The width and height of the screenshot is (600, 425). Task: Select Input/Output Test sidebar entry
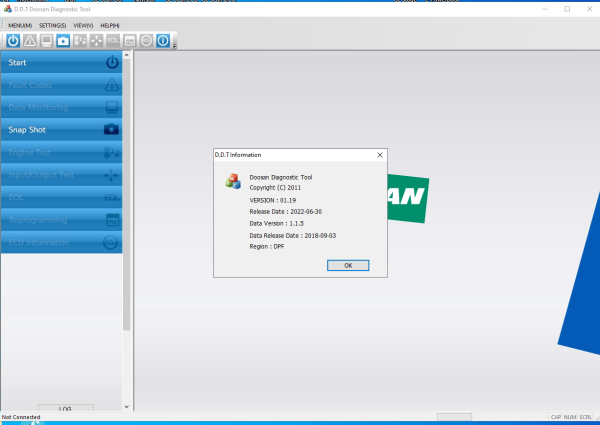[x=62, y=175]
